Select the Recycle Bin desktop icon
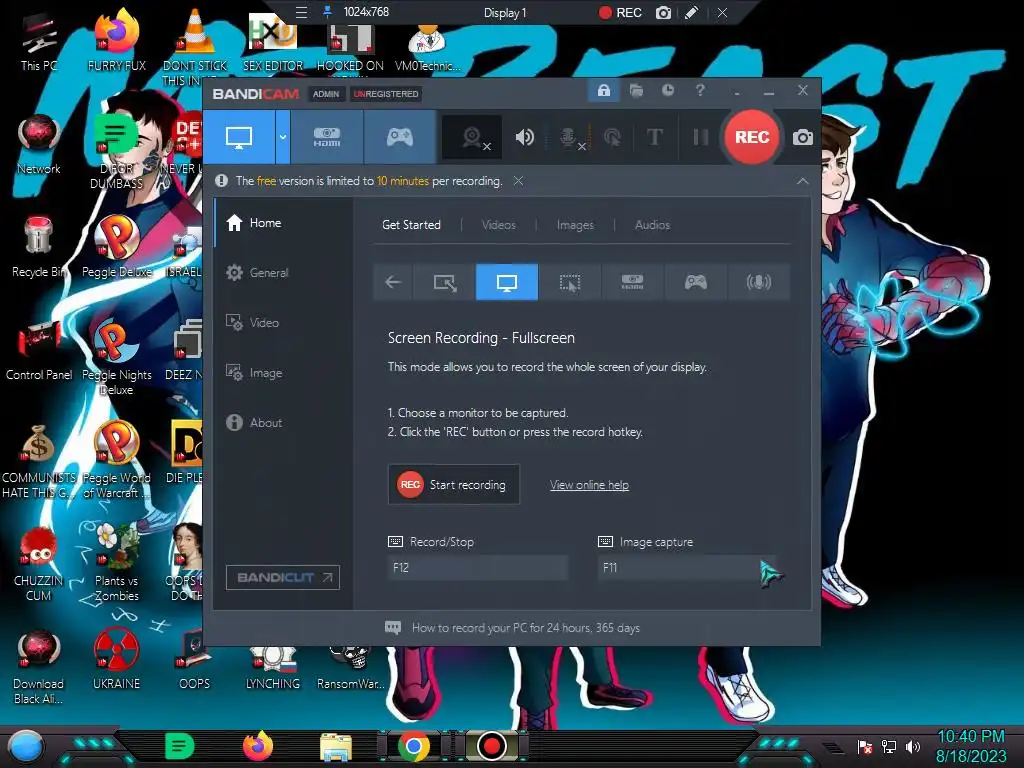 (x=38, y=247)
